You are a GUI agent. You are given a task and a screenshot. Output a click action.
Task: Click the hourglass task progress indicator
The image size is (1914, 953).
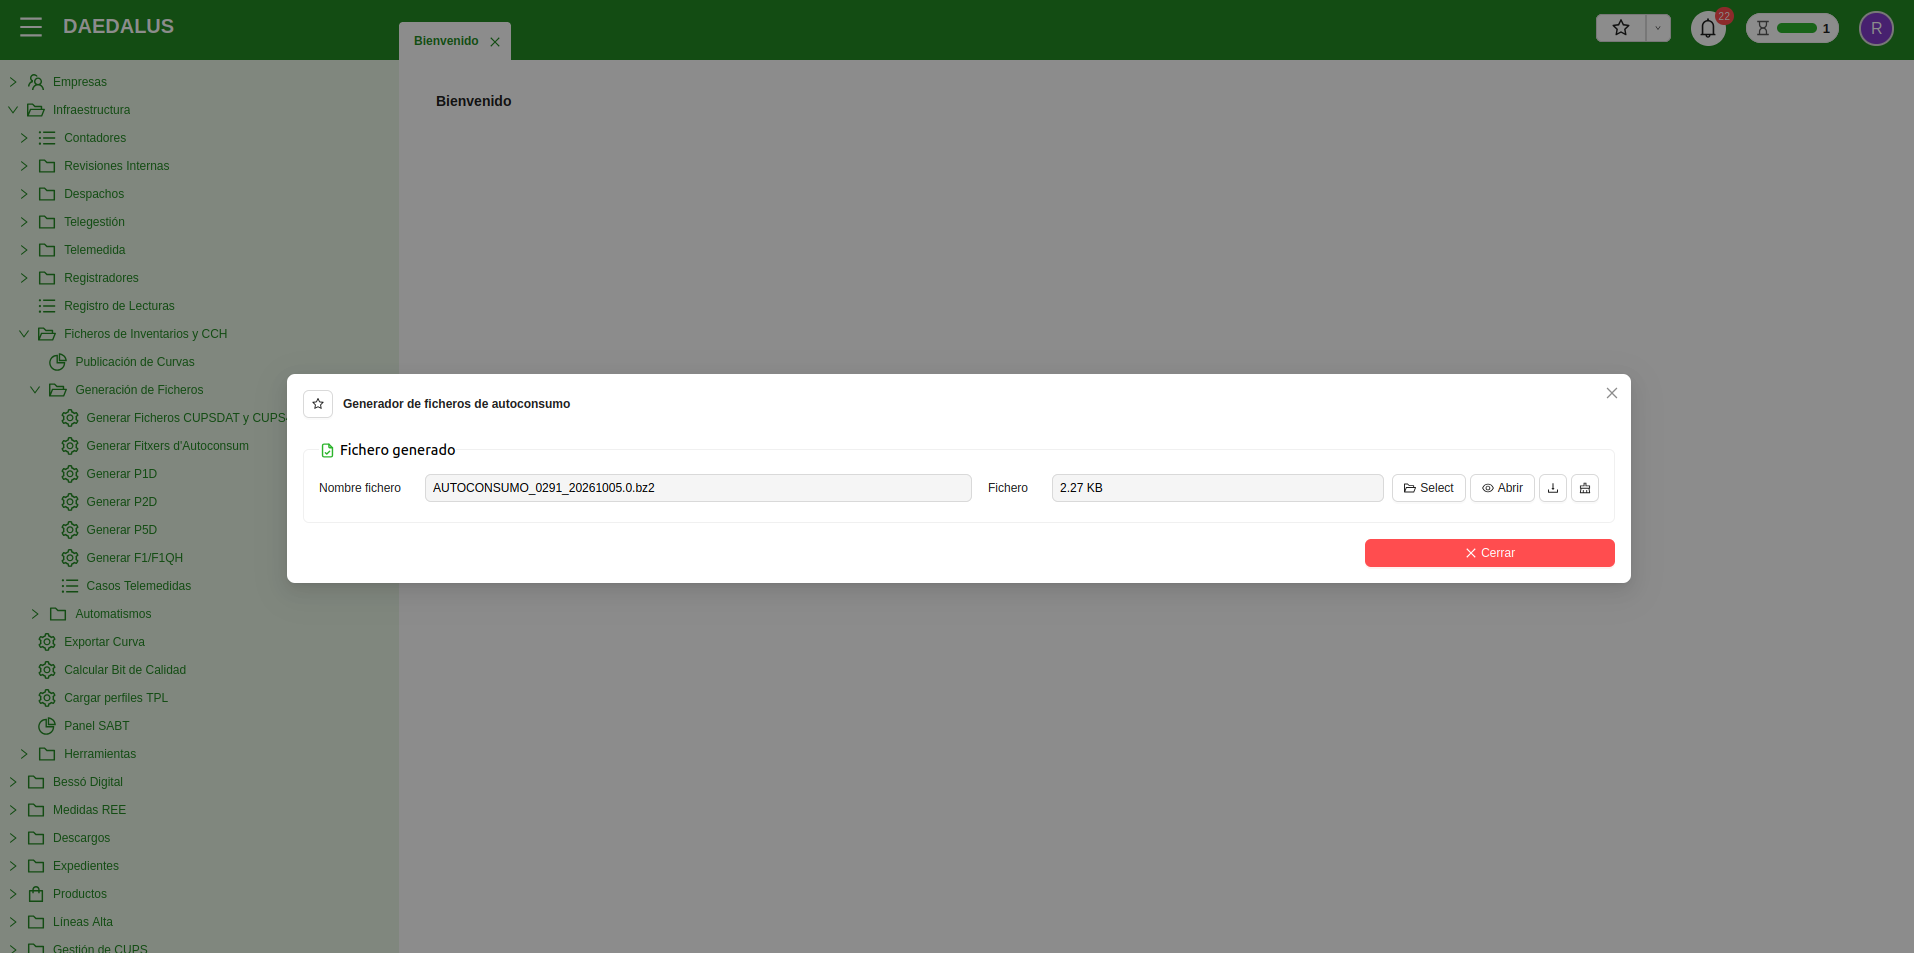[1792, 28]
